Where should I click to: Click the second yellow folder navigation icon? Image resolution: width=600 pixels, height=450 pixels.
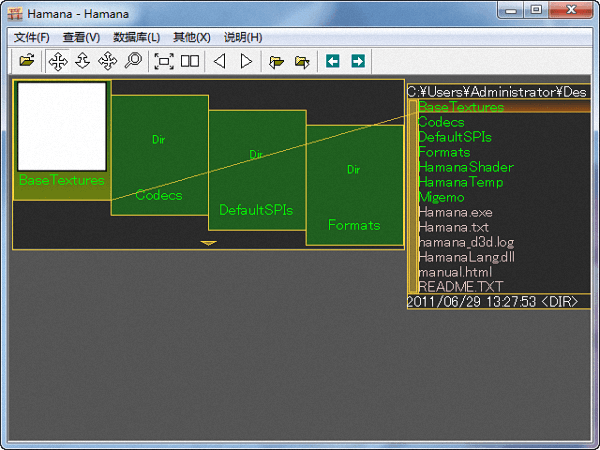point(302,61)
